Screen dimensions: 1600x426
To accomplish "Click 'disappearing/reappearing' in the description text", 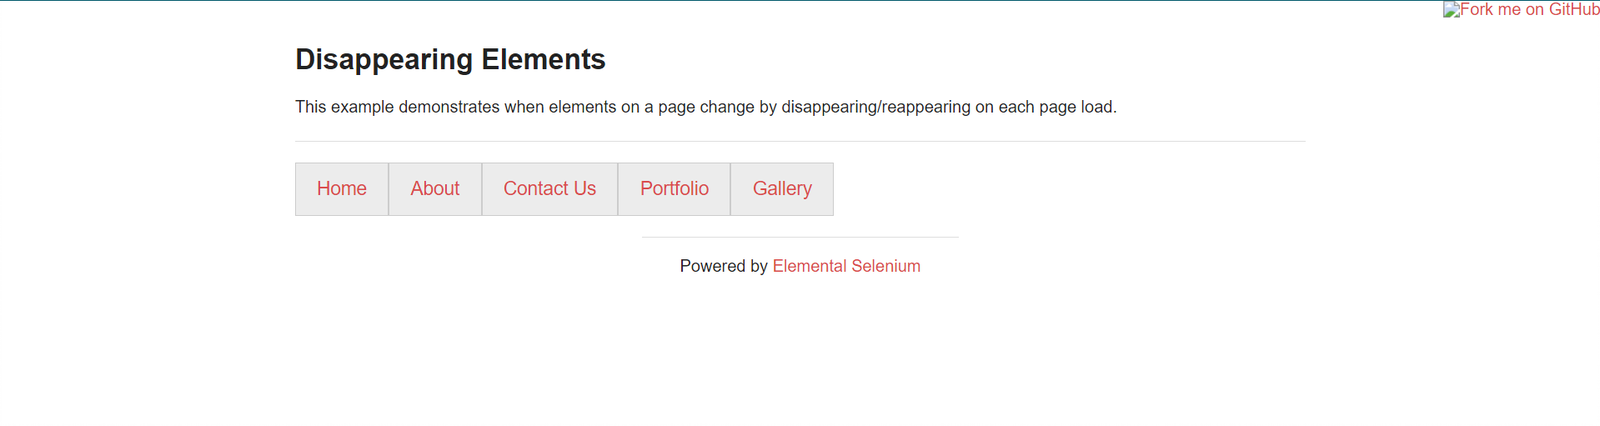I will pyautogui.click(x=876, y=107).
